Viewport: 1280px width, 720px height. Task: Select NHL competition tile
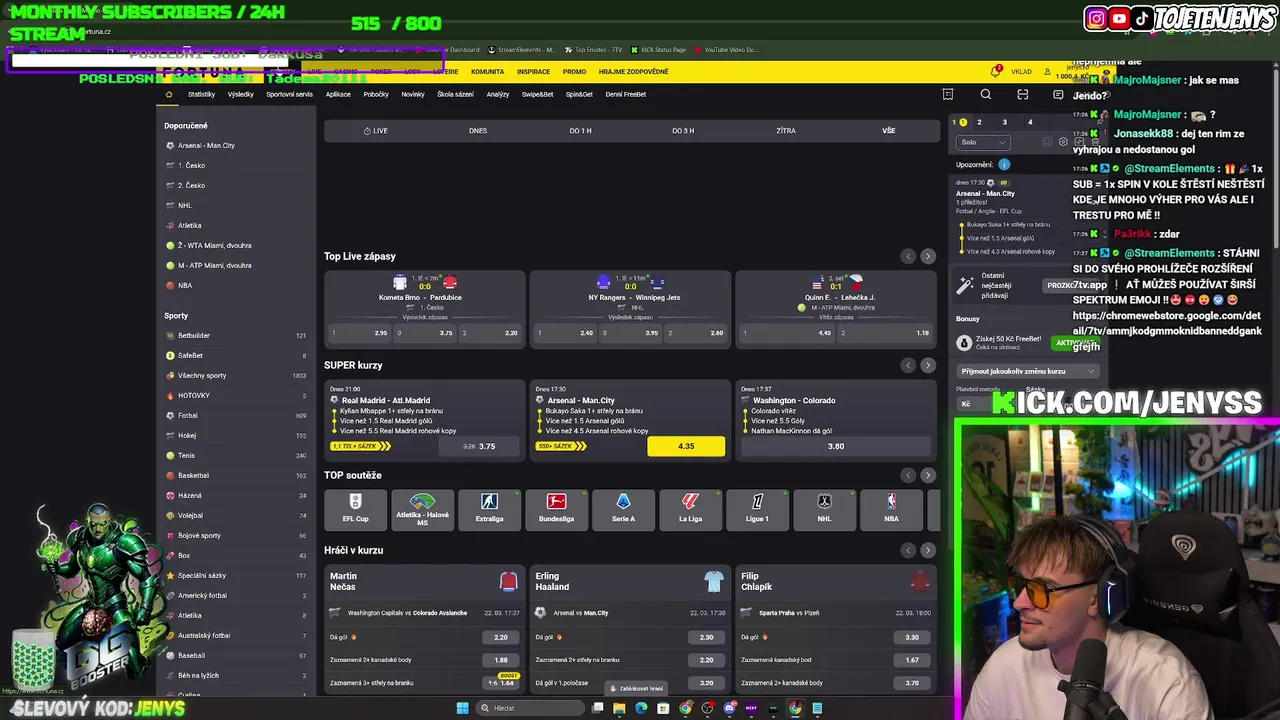point(824,509)
